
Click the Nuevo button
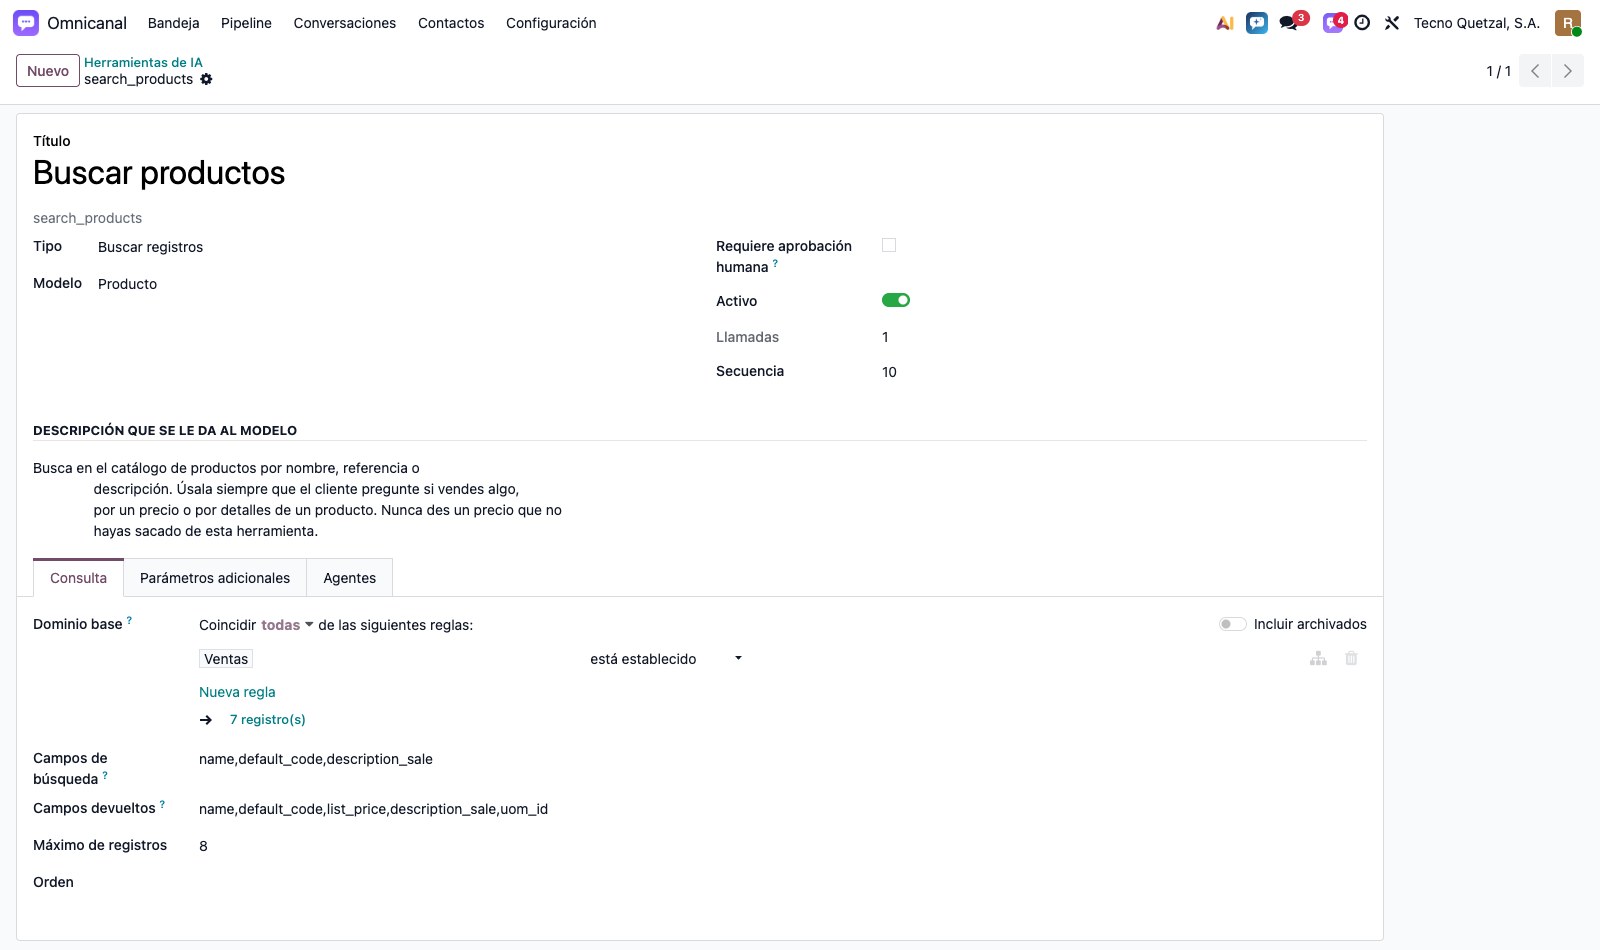point(48,71)
